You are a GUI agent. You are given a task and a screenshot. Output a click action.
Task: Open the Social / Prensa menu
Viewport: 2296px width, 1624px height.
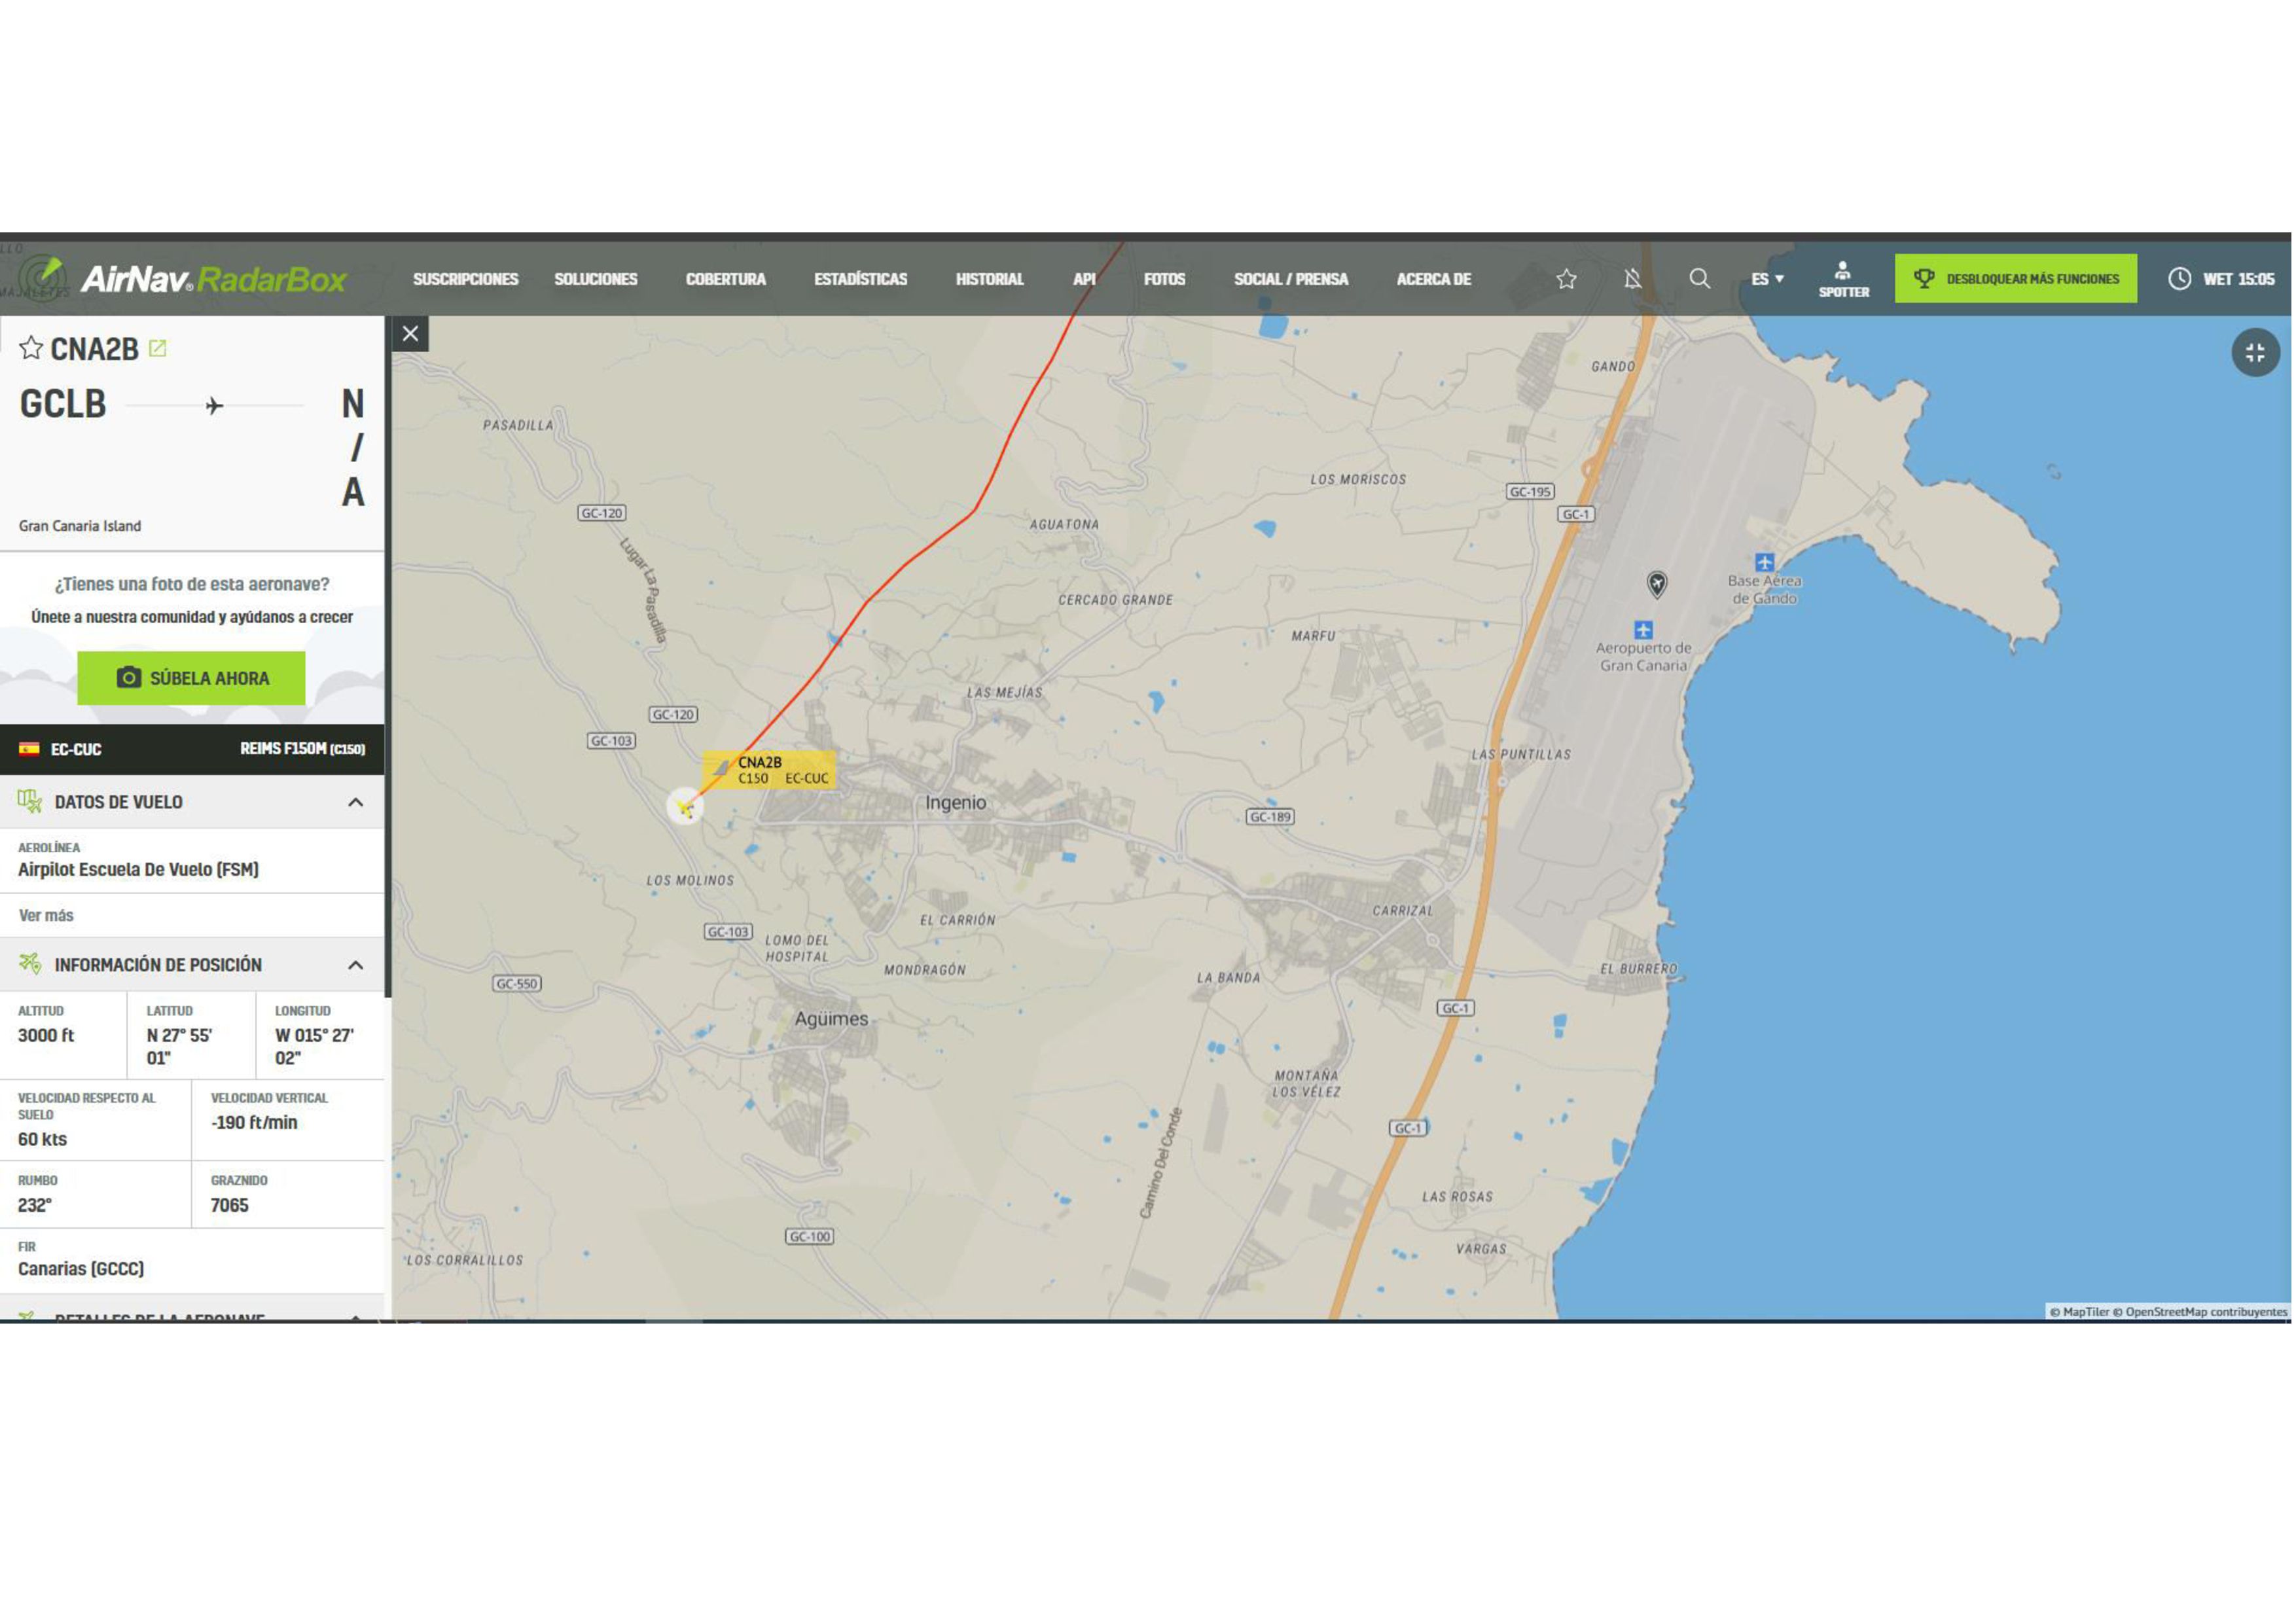1291,279
